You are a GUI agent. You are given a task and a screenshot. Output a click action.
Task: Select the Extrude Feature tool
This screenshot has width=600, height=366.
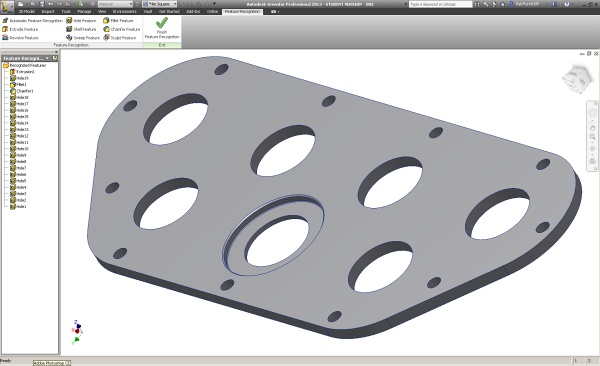point(20,29)
